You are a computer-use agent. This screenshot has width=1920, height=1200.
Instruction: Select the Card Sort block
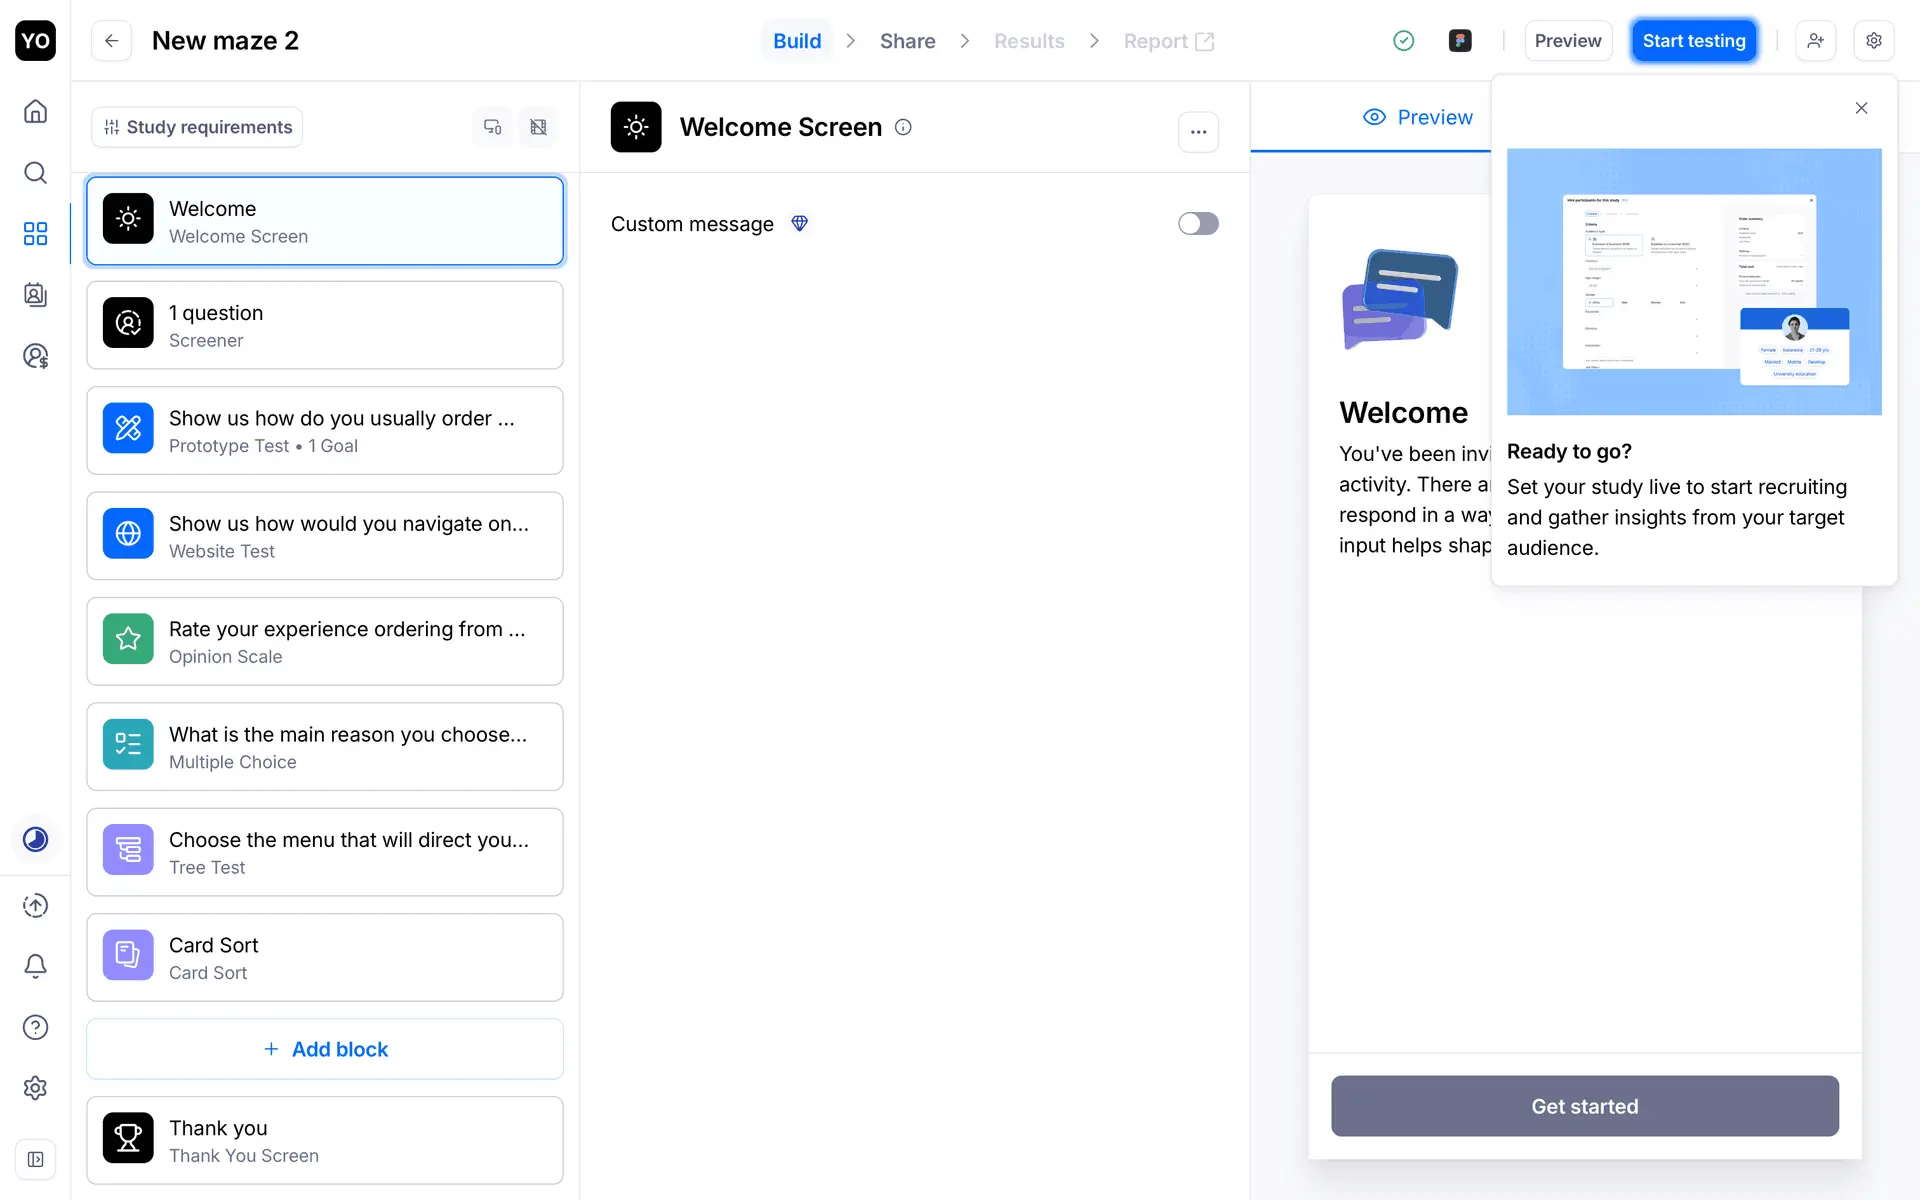[325, 958]
